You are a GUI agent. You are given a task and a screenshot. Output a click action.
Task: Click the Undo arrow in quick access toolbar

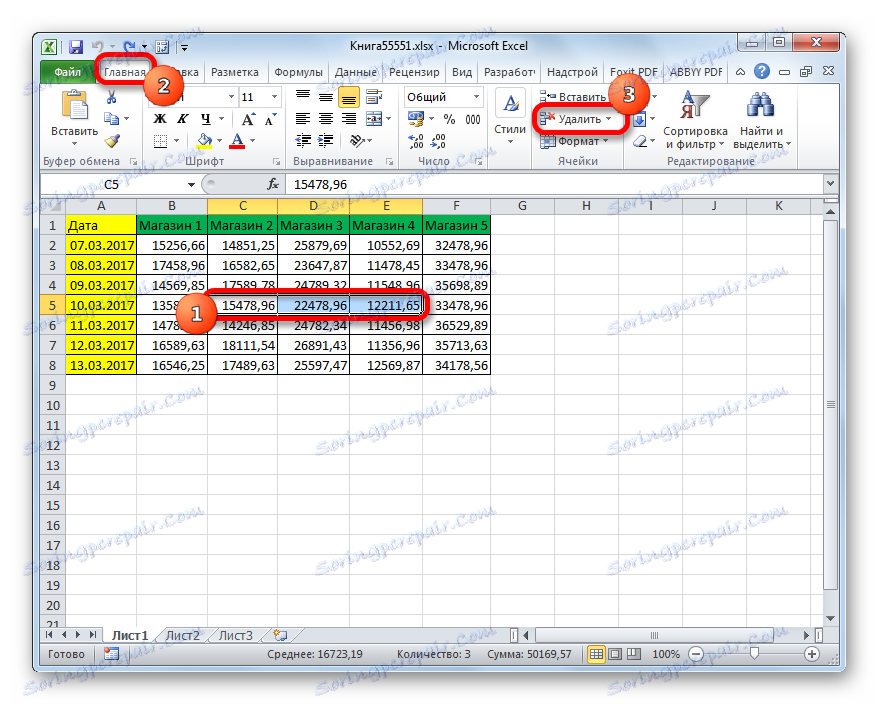98,47
